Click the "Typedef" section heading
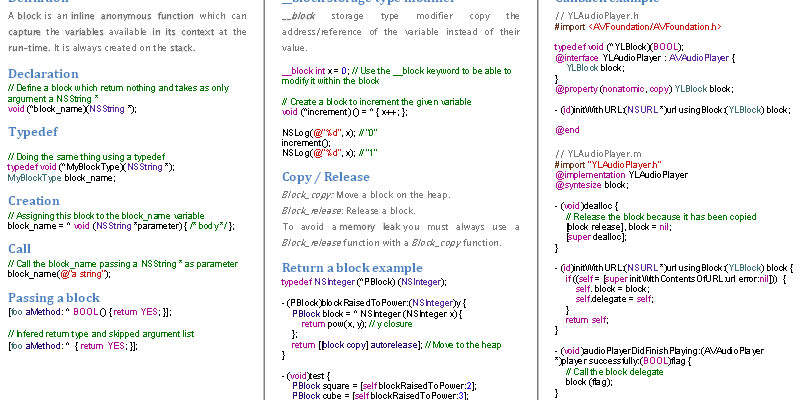Viewport: 800px width, 400px height. coord(33,132)
